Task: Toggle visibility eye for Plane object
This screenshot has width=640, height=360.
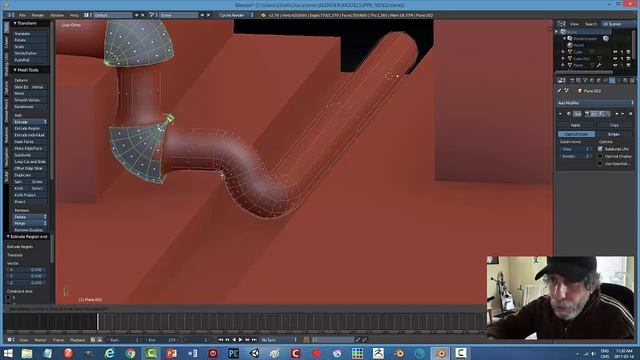Action: tap(615, 65)
